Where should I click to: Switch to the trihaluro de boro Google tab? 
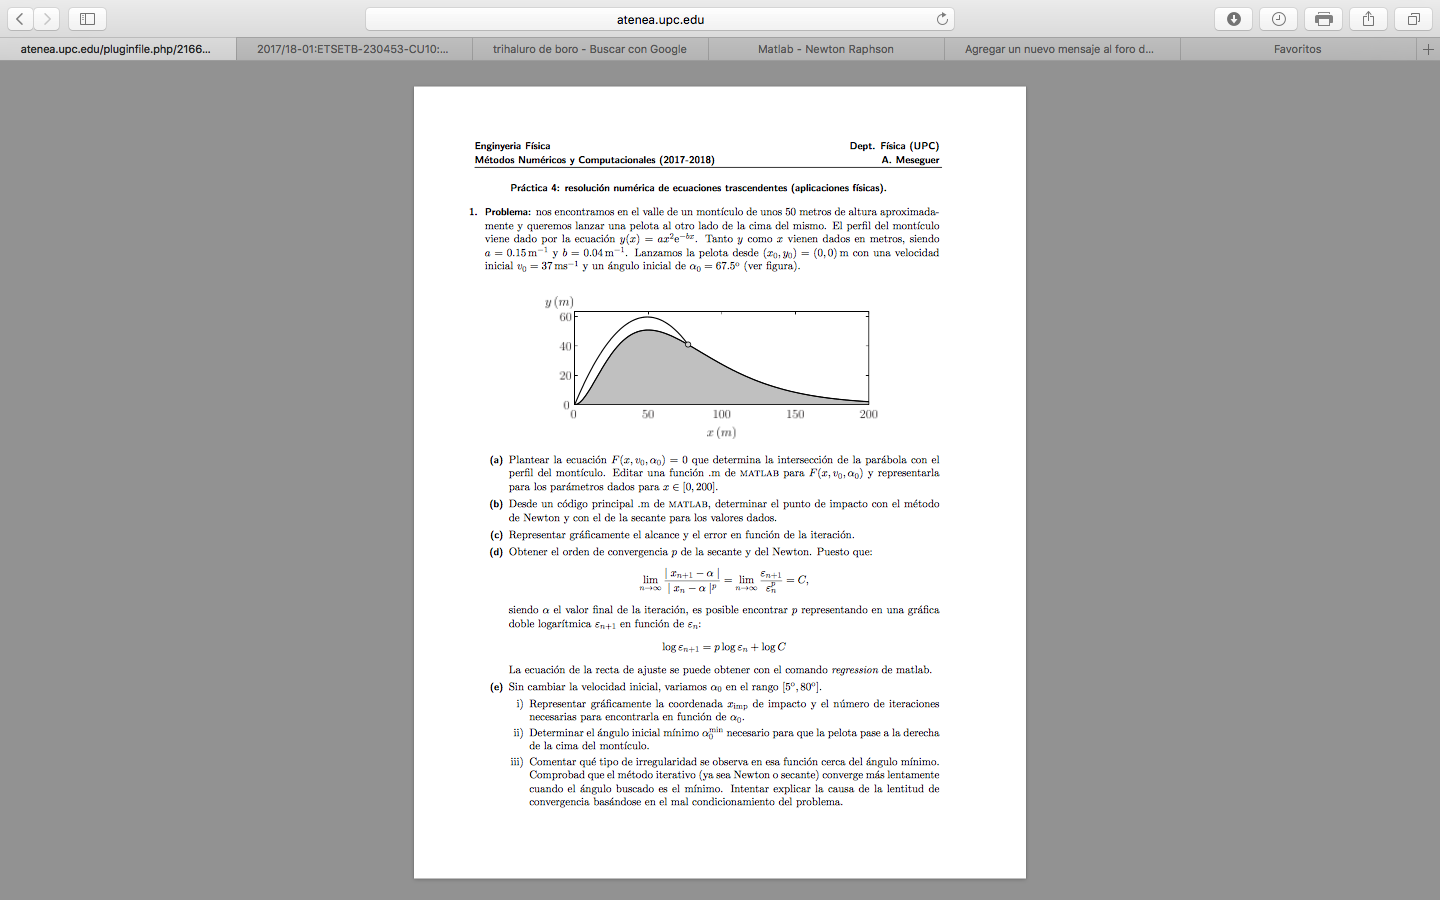point(590,49)
